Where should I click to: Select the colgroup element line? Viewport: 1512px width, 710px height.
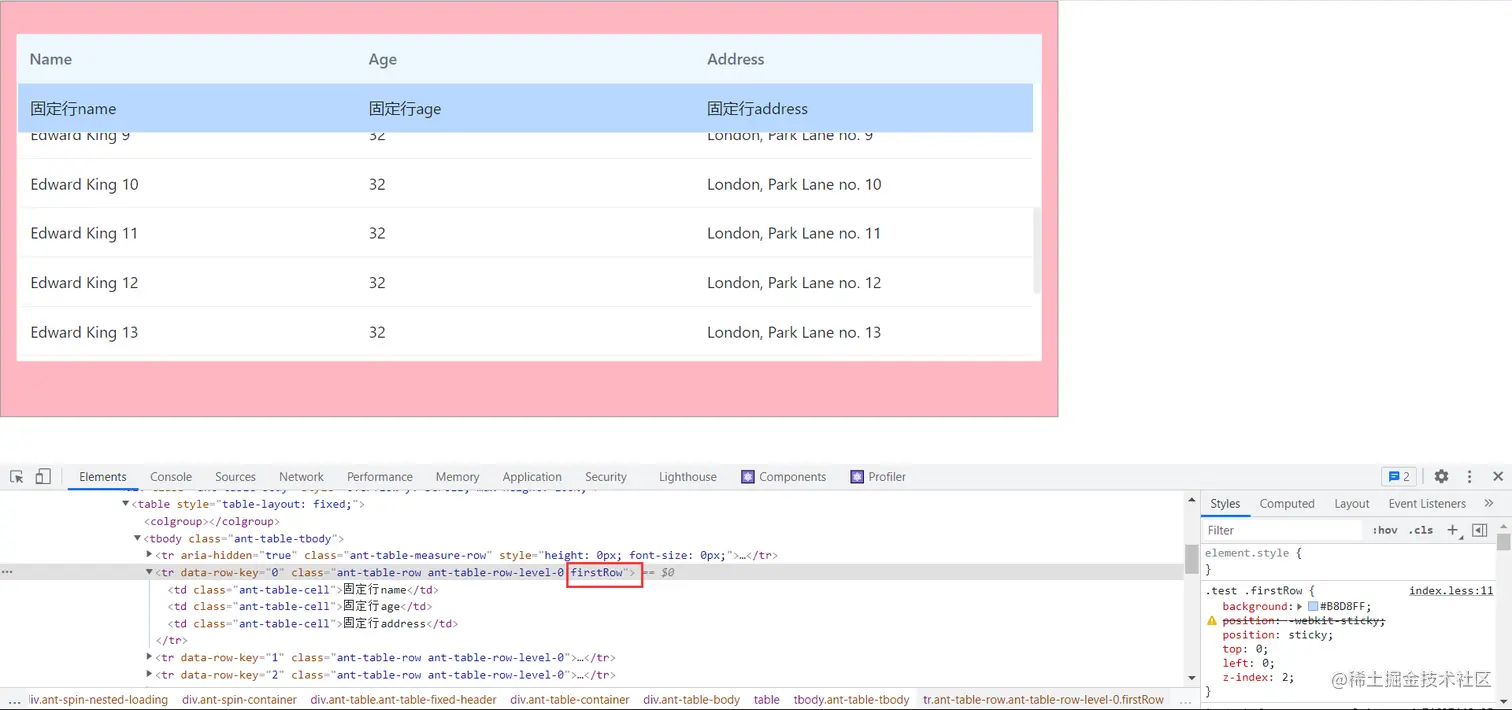click(x=212, y=521)
